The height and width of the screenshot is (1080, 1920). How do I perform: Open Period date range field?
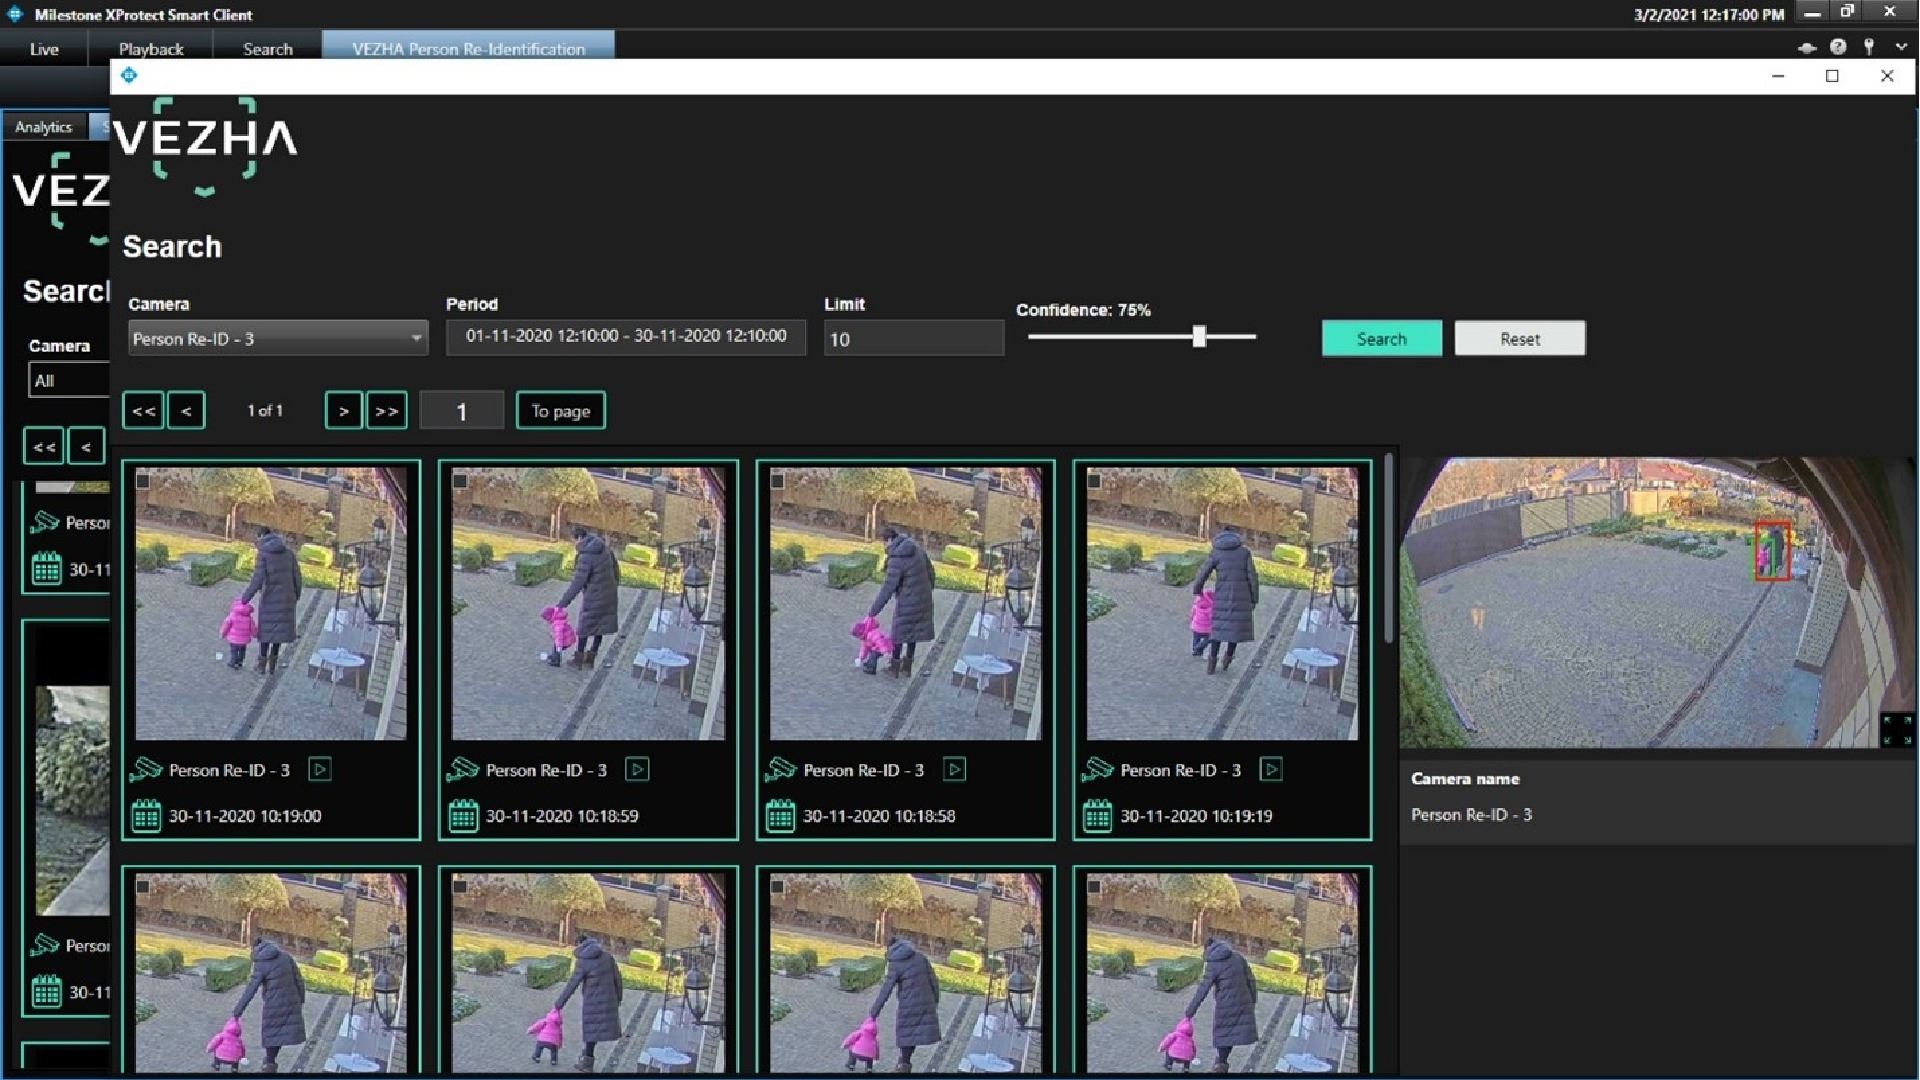625,337
